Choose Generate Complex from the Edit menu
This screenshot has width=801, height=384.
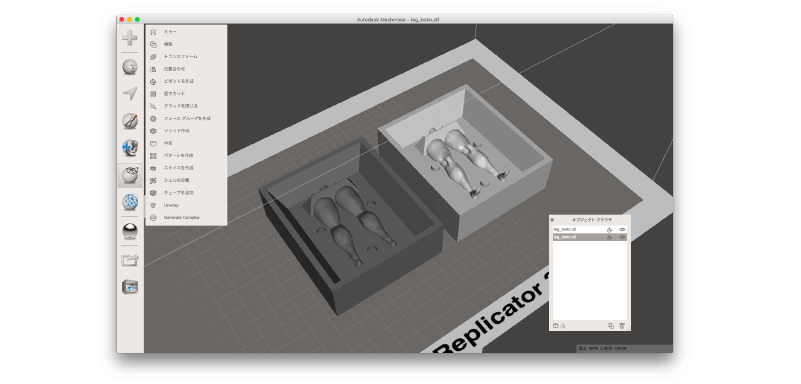coord(186,218)
